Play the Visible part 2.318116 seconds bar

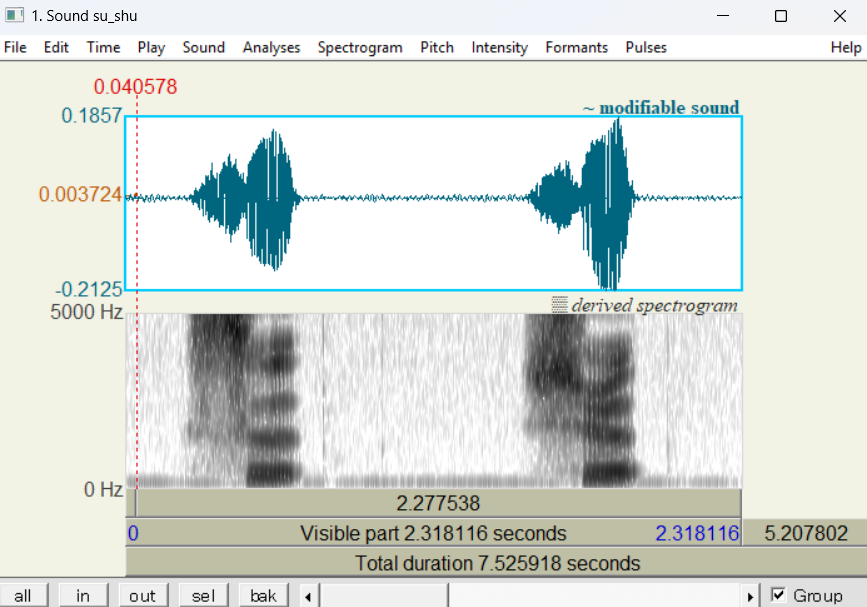pos(434,533)
